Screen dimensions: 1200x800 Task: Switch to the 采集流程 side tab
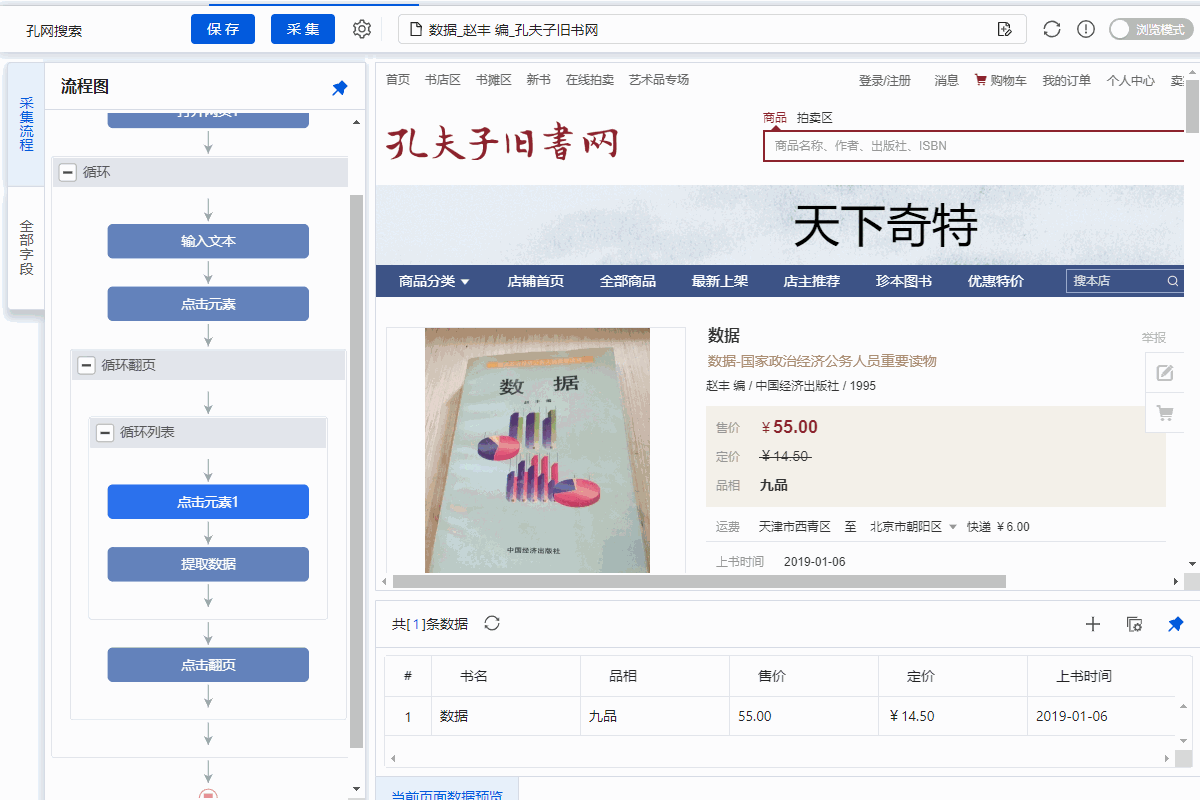(x=26, y=125)
